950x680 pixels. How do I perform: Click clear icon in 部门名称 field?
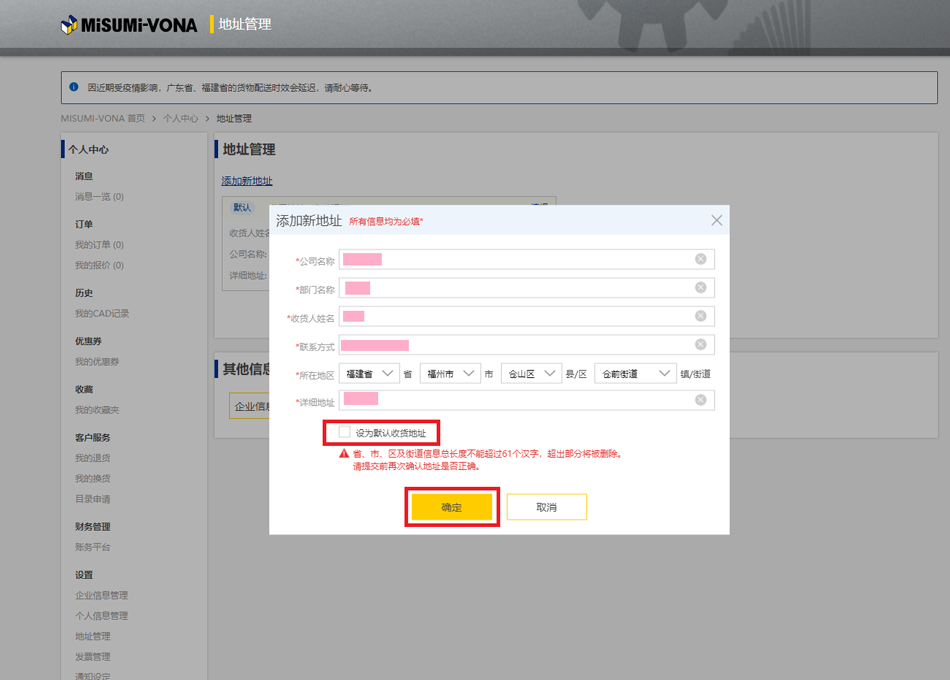pos(700,288)
